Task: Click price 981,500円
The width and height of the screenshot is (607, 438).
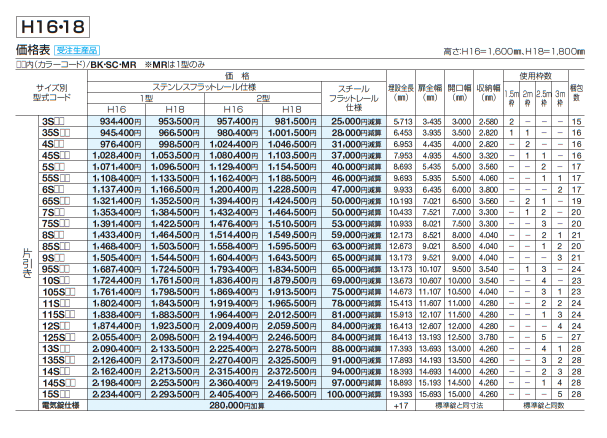Action: tap(296, 122)
